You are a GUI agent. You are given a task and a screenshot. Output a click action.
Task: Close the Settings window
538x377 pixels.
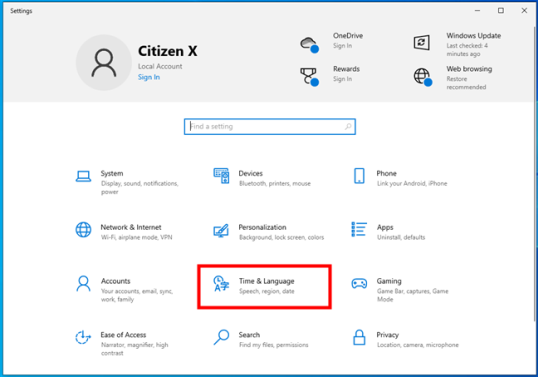coord(524,11)
